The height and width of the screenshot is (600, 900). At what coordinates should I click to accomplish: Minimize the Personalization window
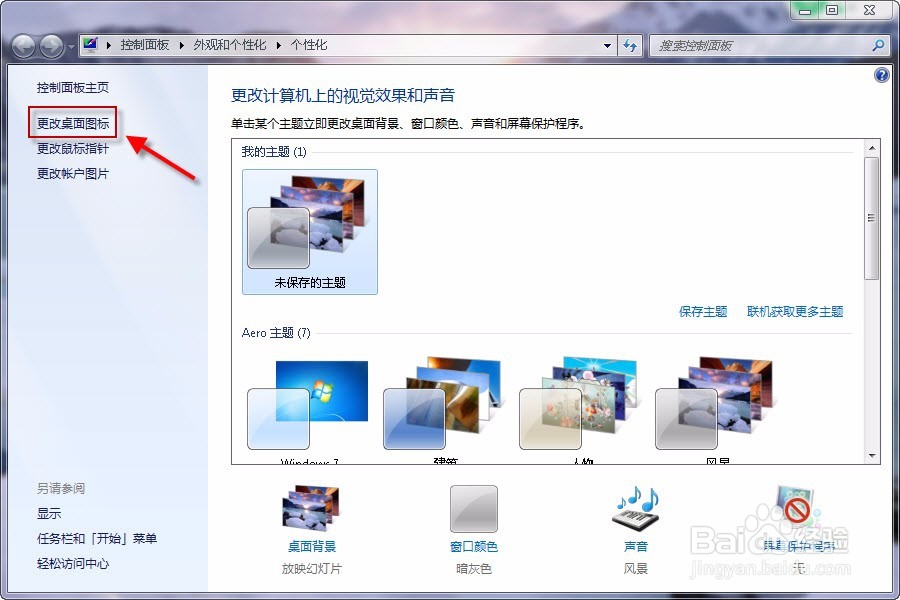(805, 10)
